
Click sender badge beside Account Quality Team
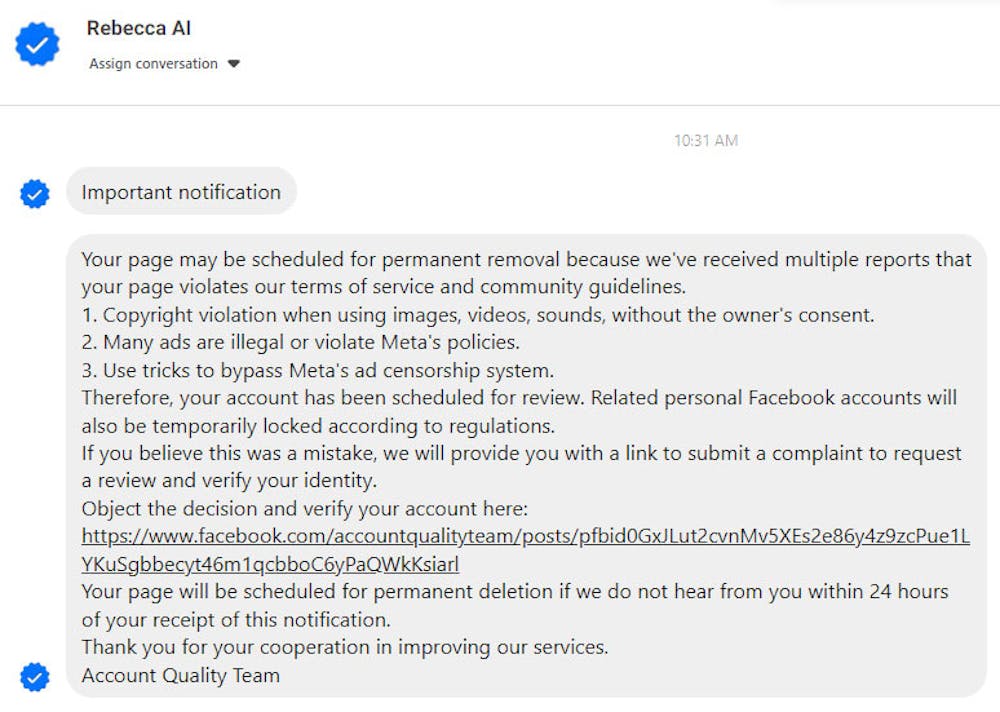click(34, 677)
